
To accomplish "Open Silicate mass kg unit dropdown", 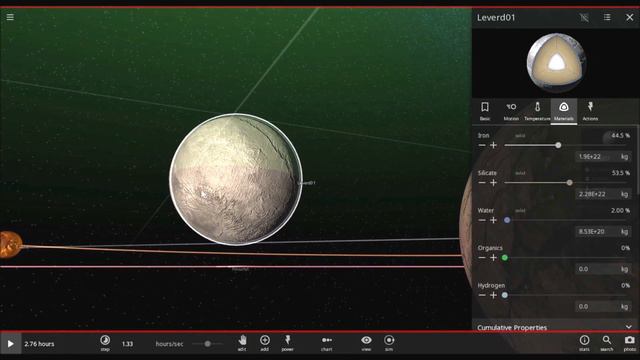I will (624, 194).
